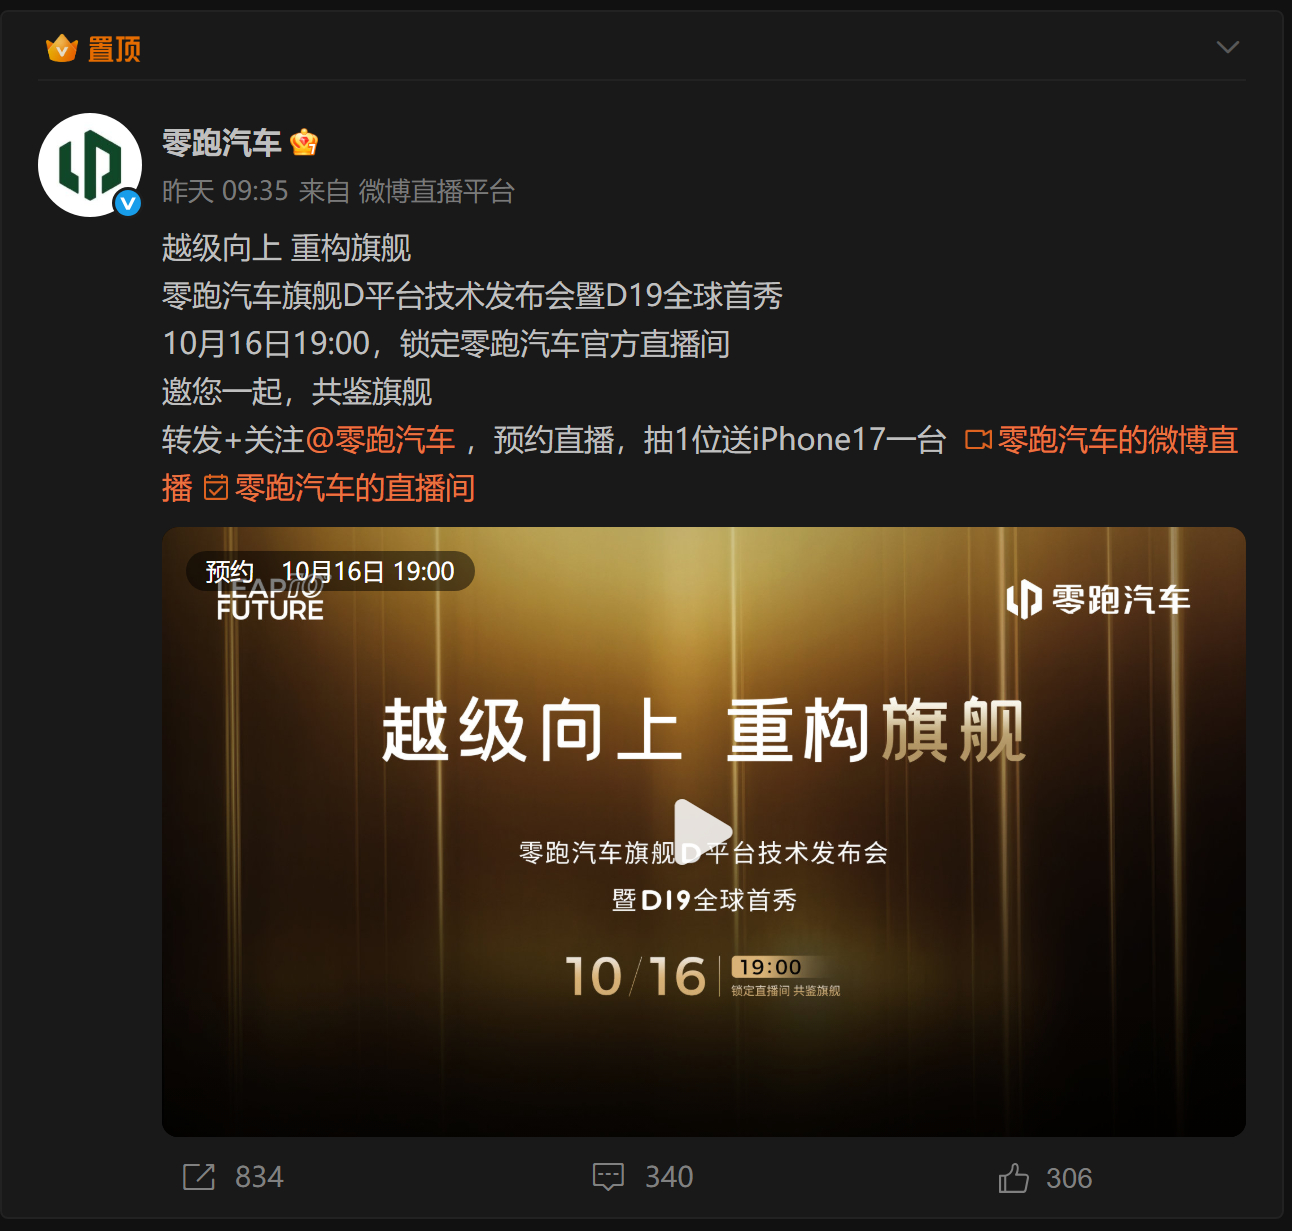Click the repost share icon
Screen dimensions: 1292x1231
(x=199, y=1177)
